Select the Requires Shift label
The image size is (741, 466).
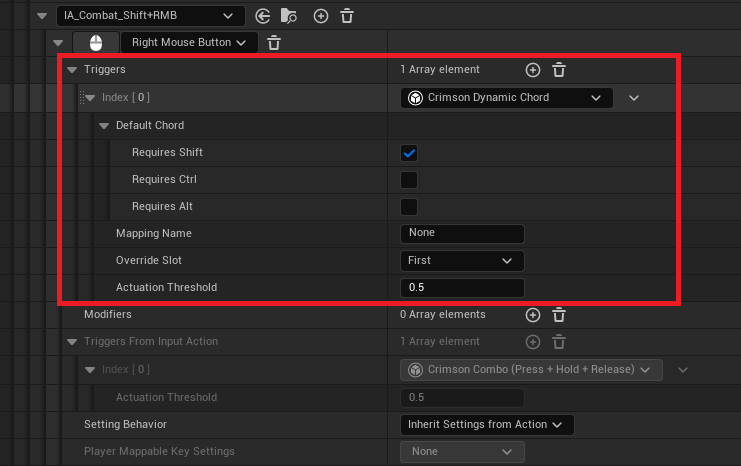tap(167, 152)
